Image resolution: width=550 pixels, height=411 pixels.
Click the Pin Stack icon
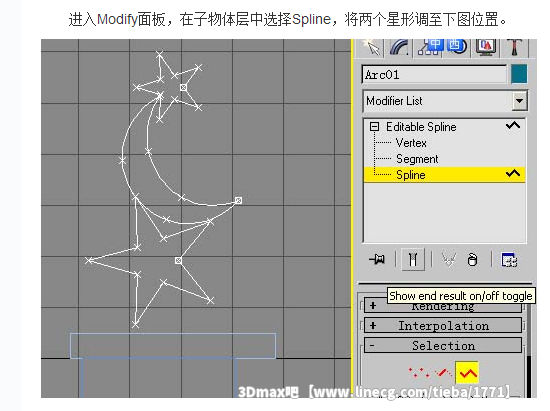pyautogui.click(x=377, y=260)
